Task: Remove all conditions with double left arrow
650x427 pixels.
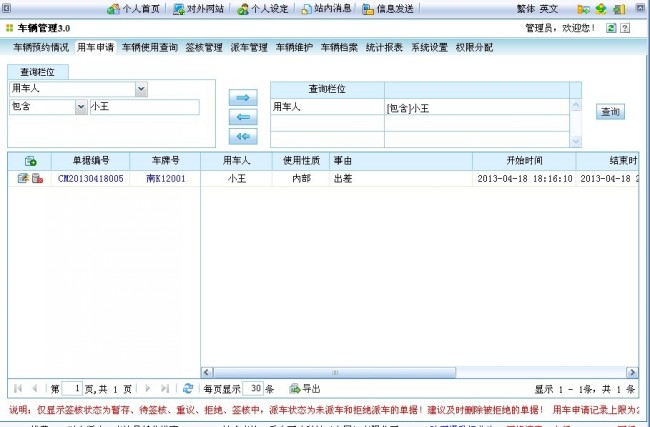Action: point(243,136)
